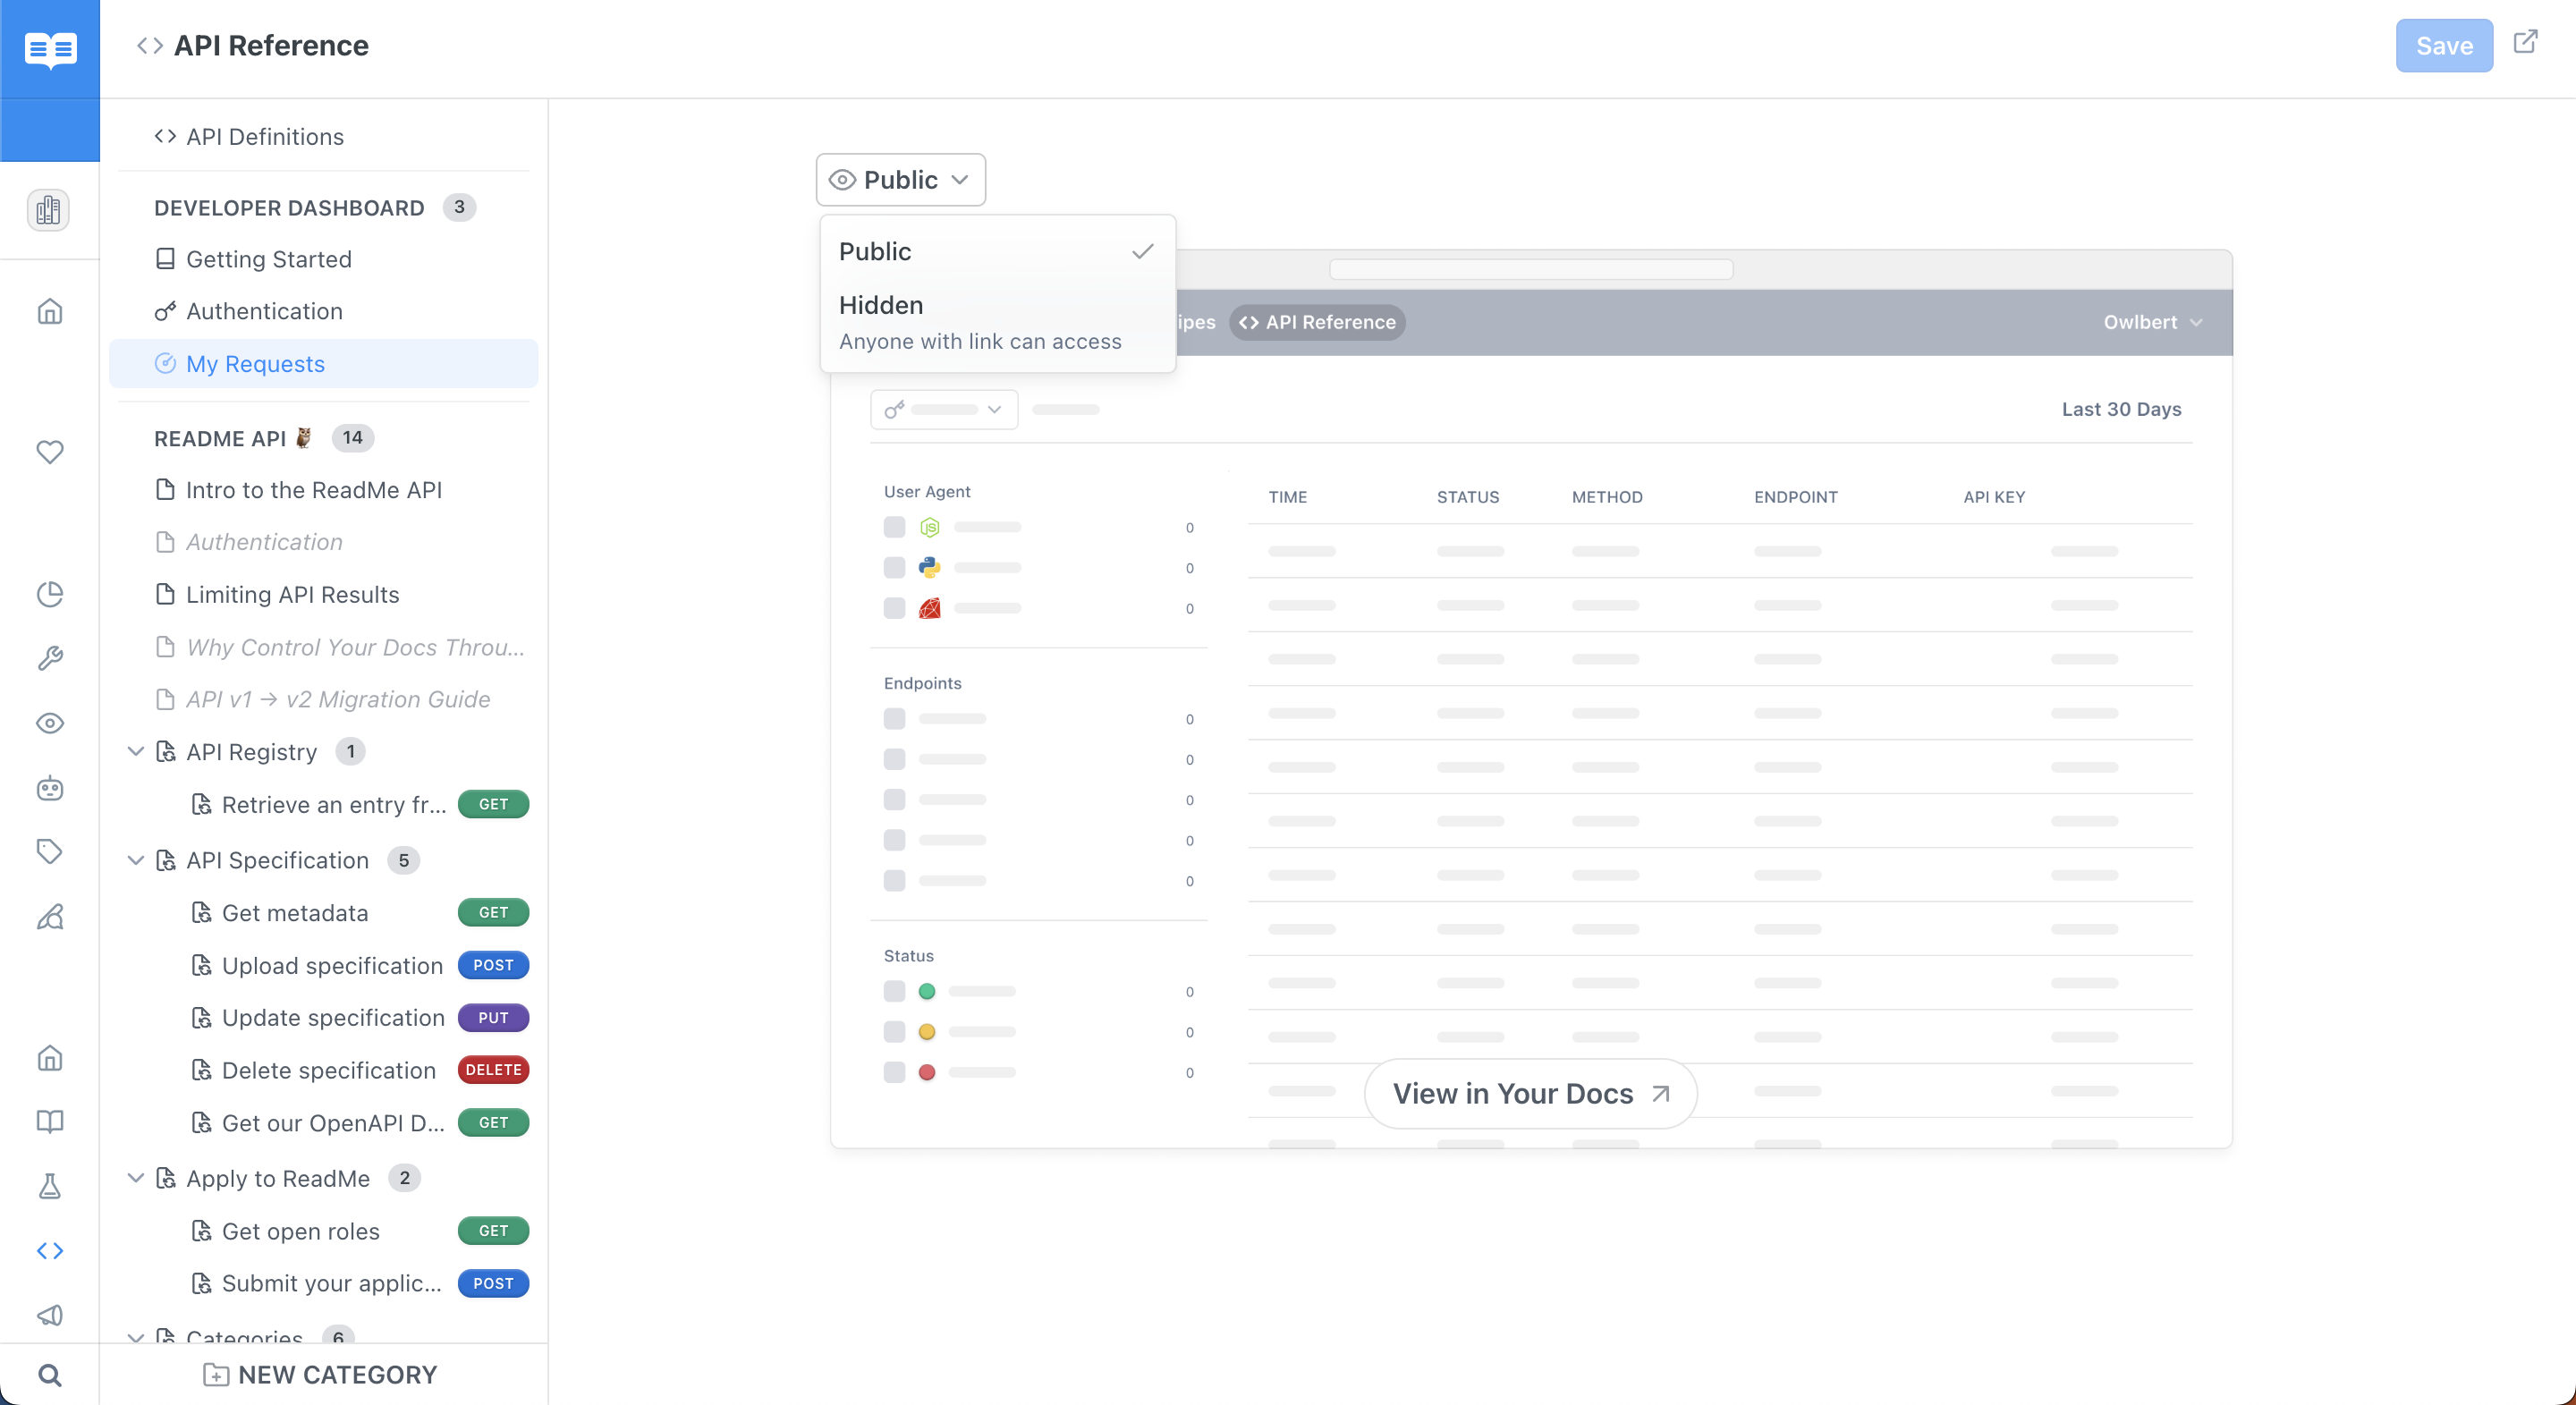Open the tag icon in left rail
Image resolution: width=2576 pixels, height=1405 pixels.
pos(50,852)
